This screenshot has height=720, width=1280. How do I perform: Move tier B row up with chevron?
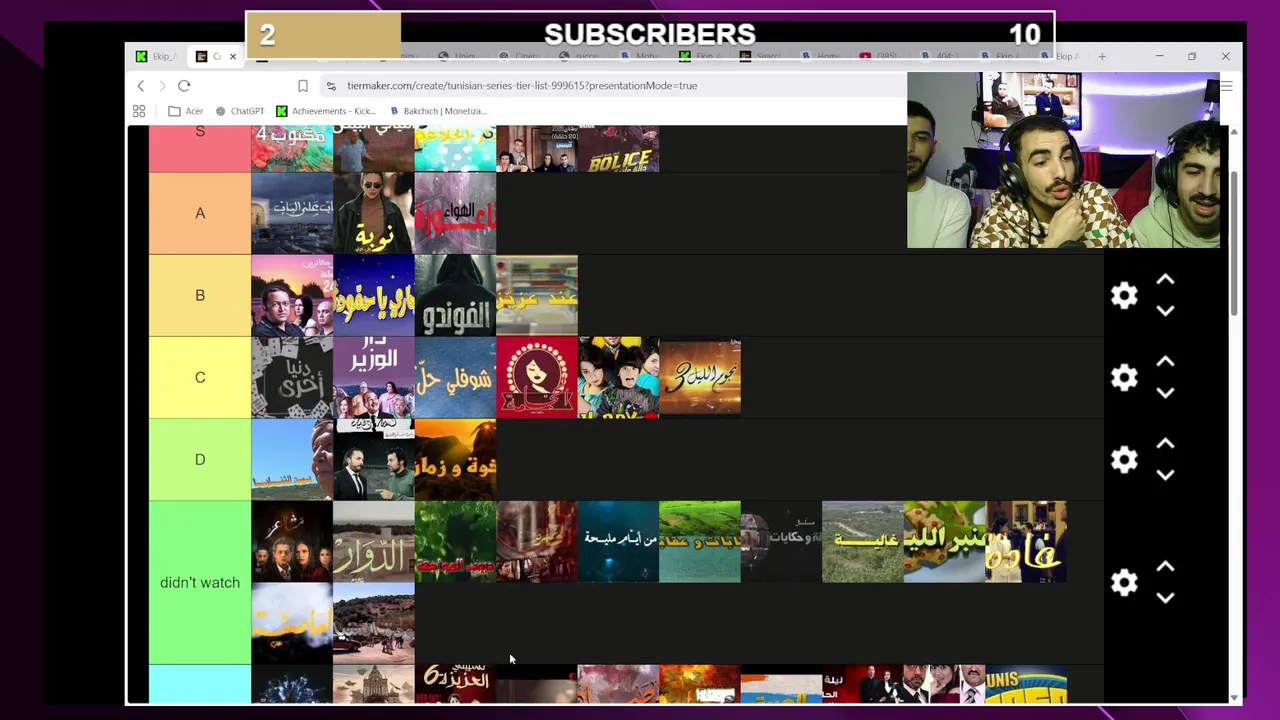click(x=1165, y=280)
